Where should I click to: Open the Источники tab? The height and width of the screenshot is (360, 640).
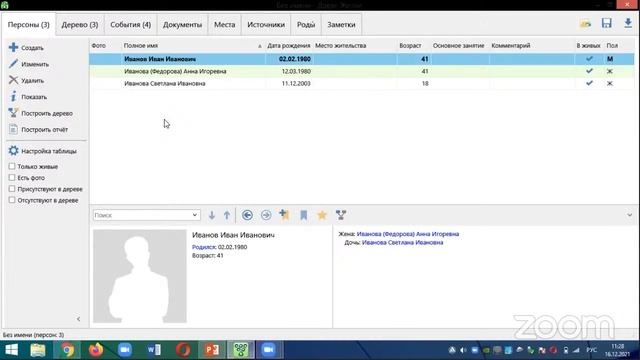(266, 24)
